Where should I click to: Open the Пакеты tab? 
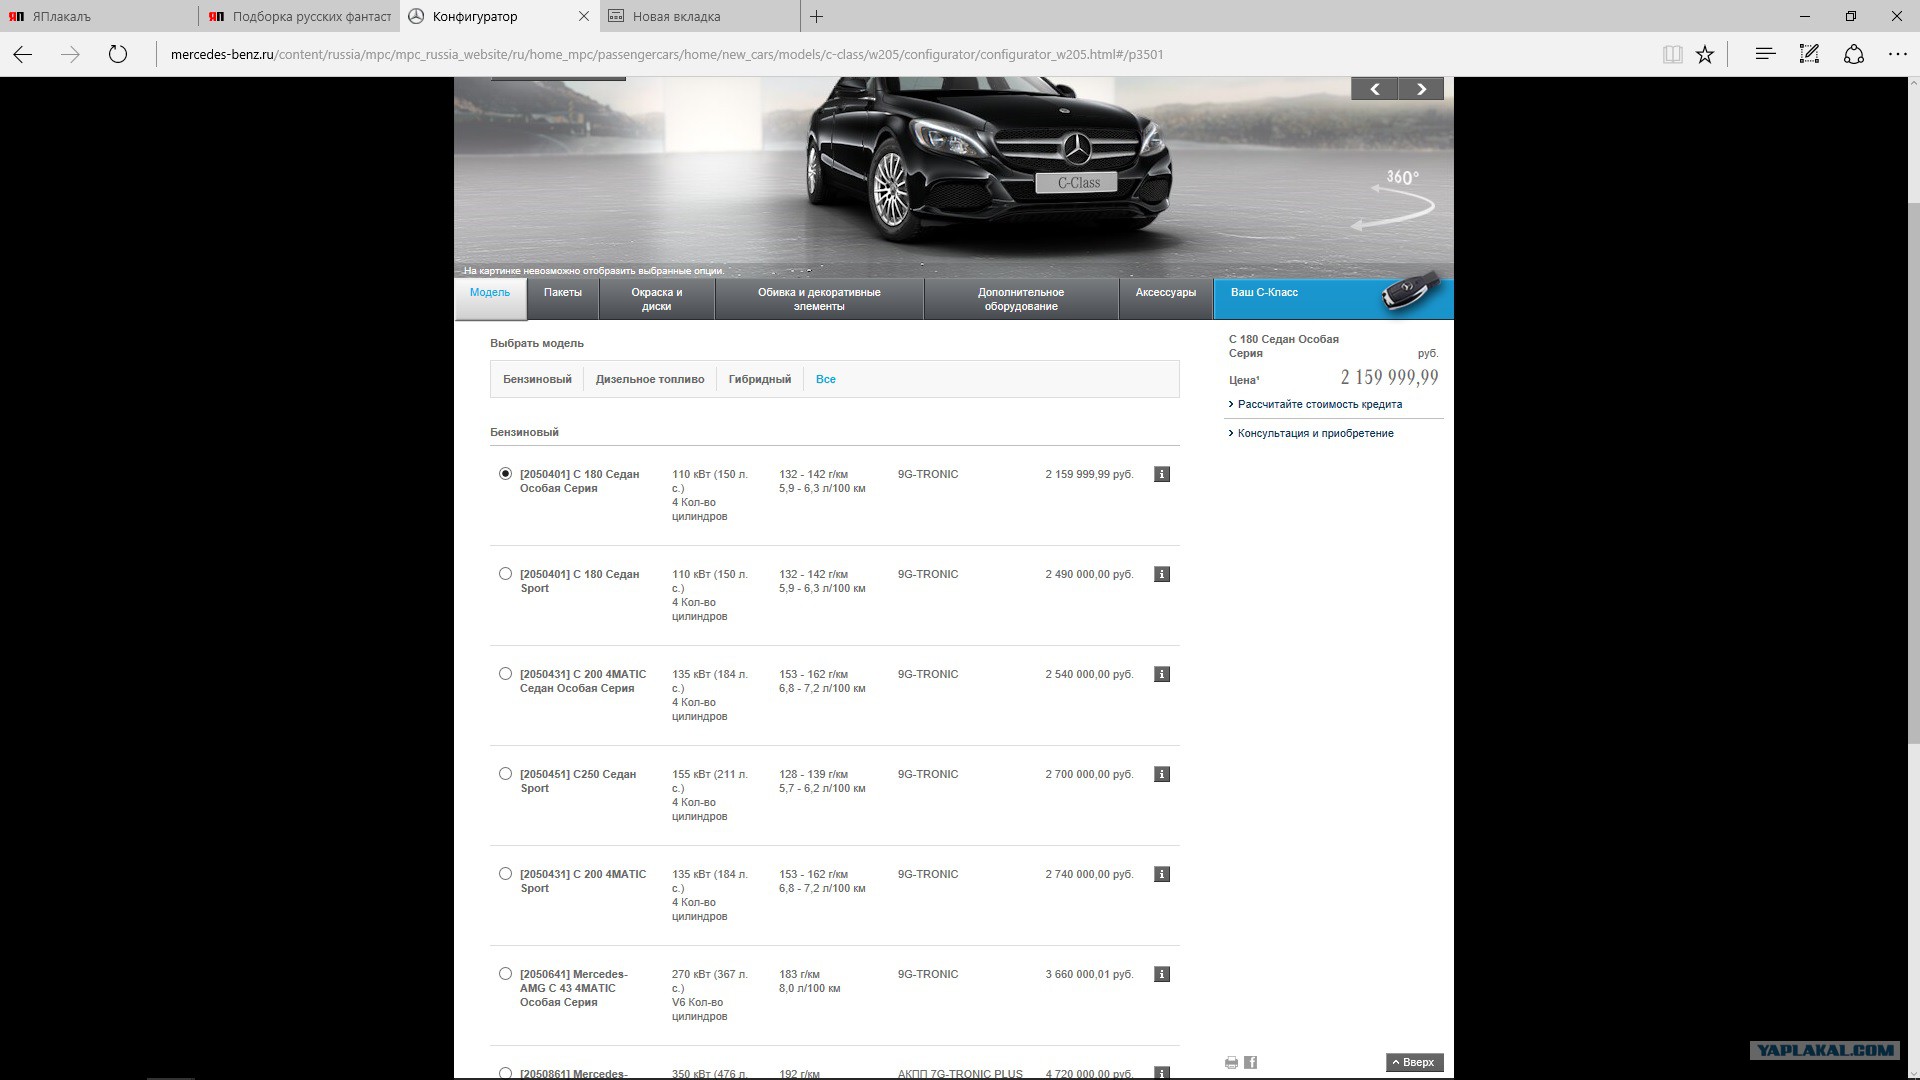(x=563, y=298)
